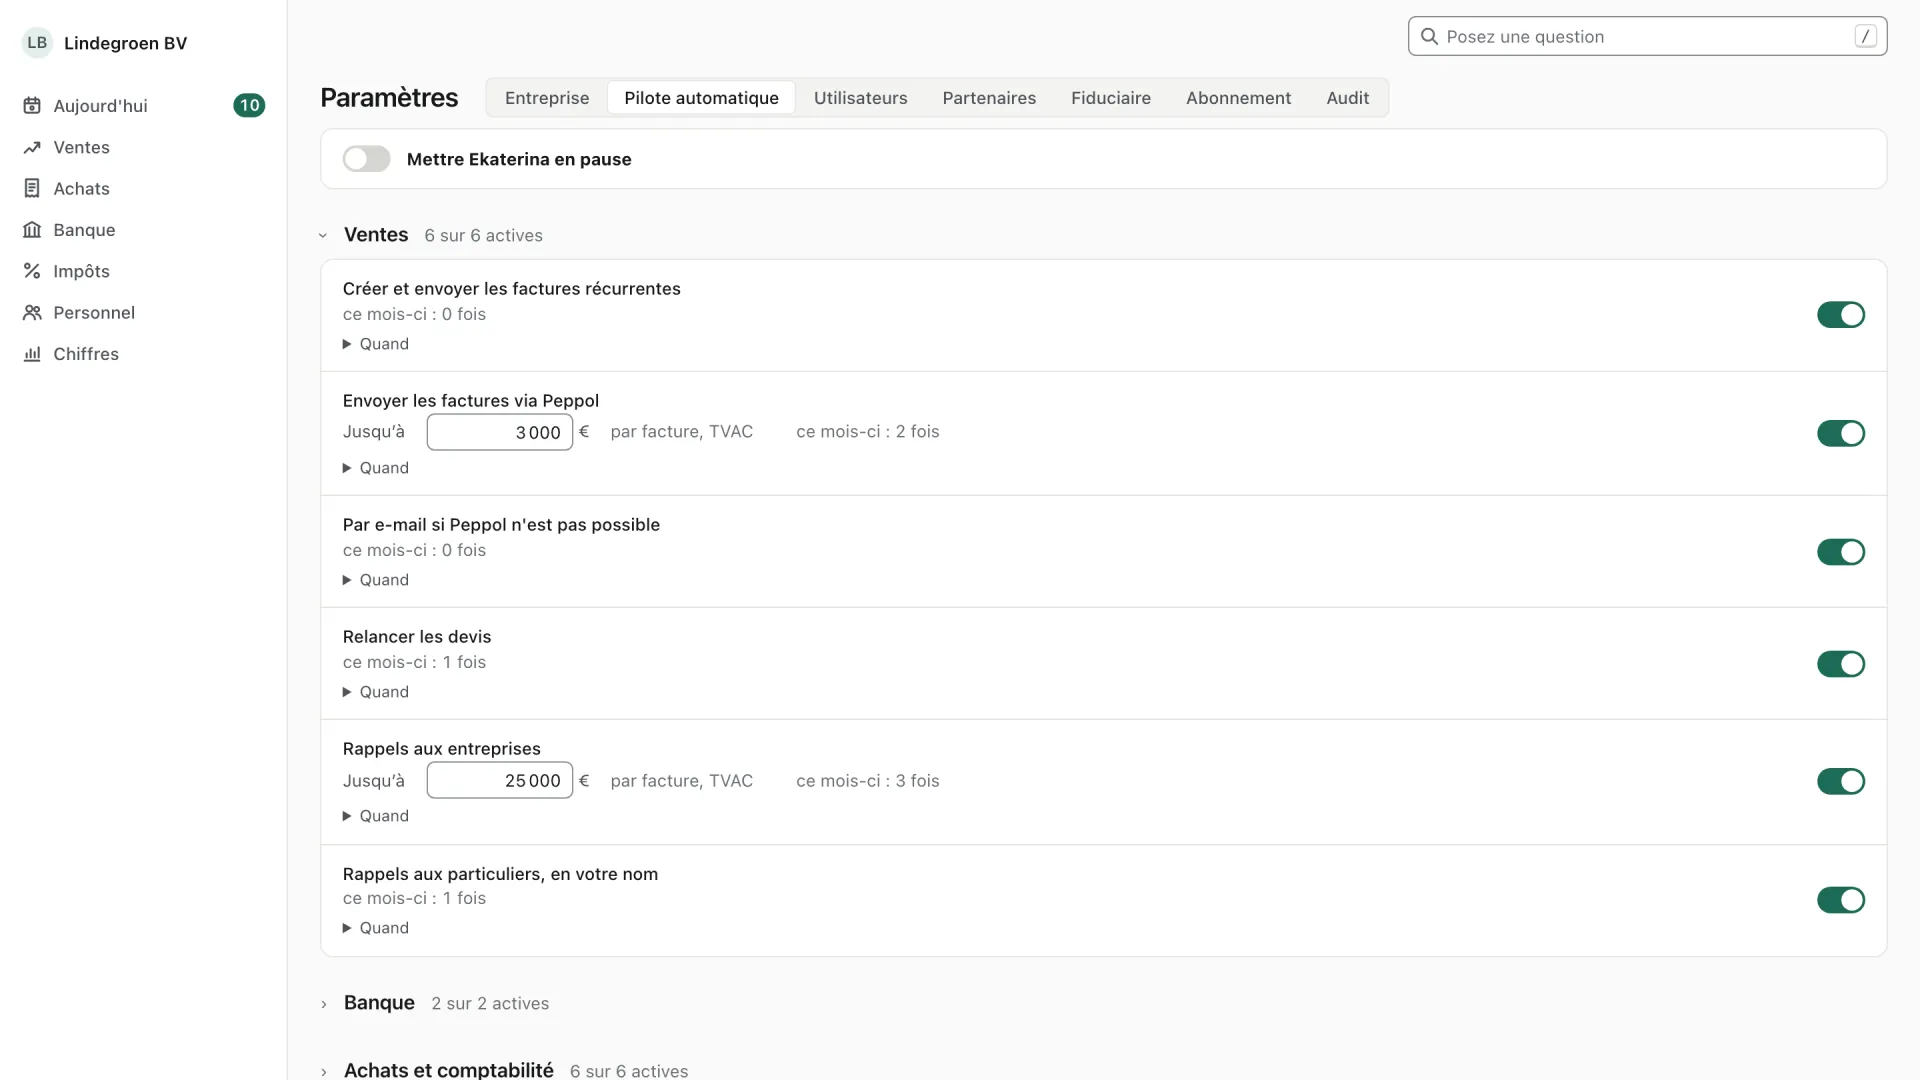
Task: Turn off Envoyer les factures via Peppol
Action: click(x=1841, y=433)
